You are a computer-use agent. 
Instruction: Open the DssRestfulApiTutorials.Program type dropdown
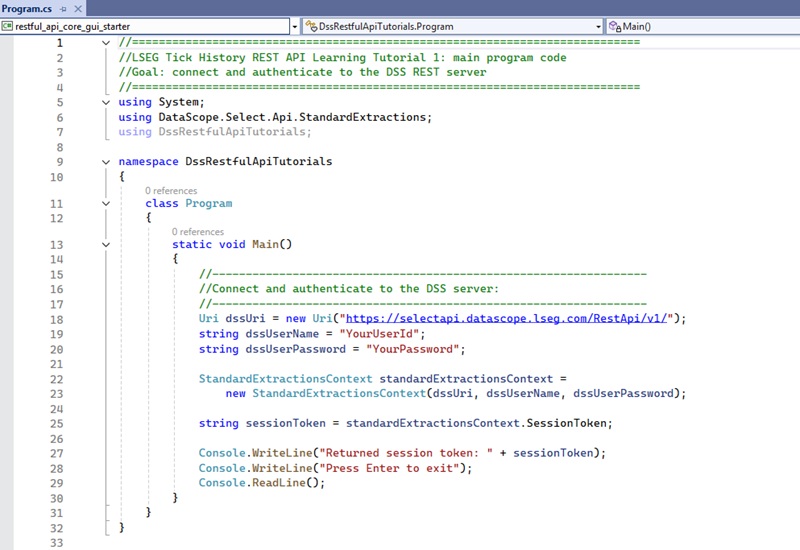598,26
